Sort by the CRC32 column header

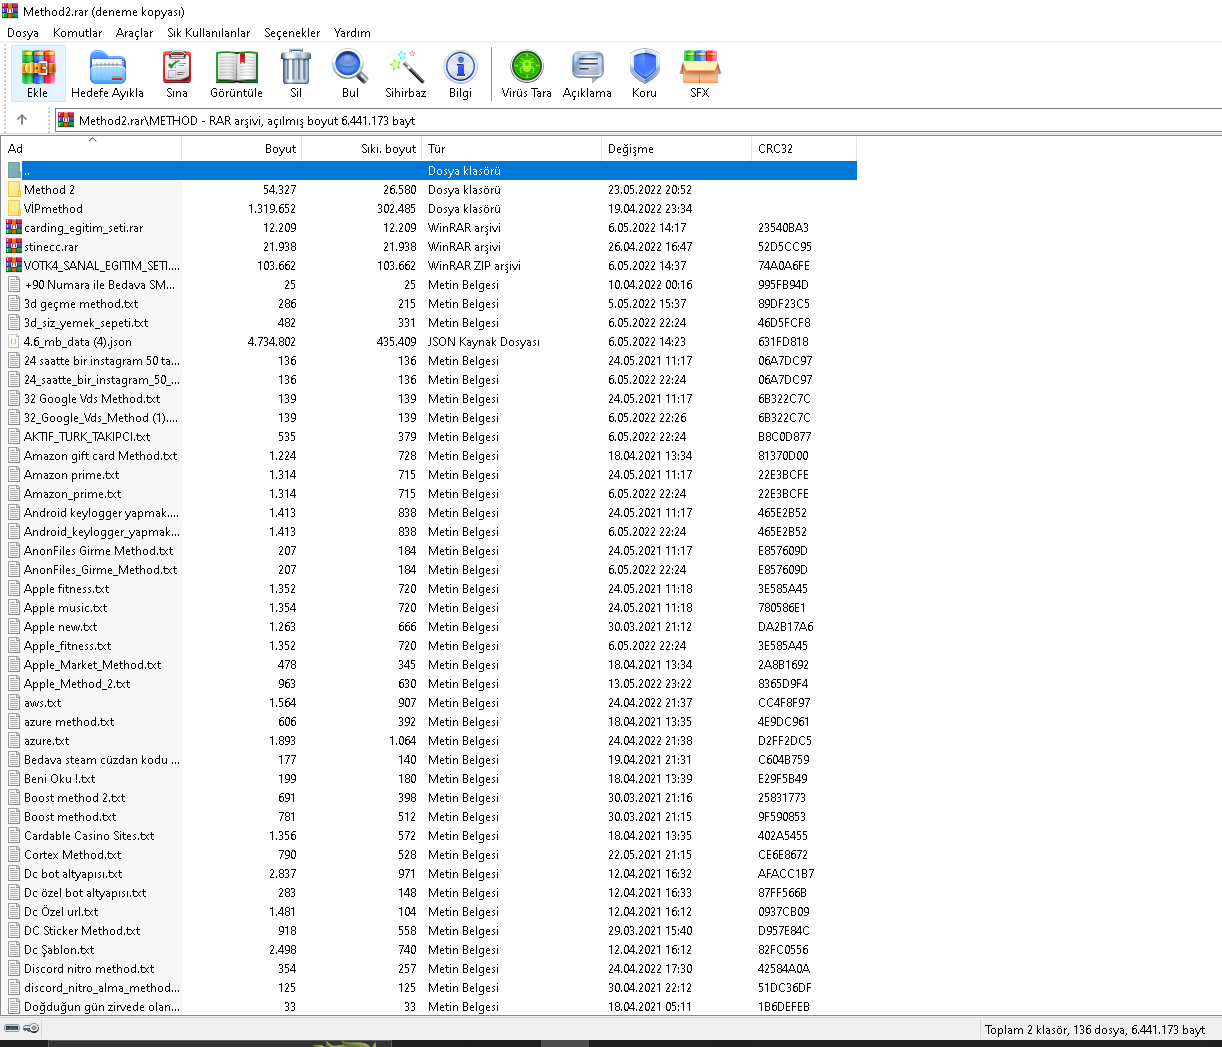[804, 148]
